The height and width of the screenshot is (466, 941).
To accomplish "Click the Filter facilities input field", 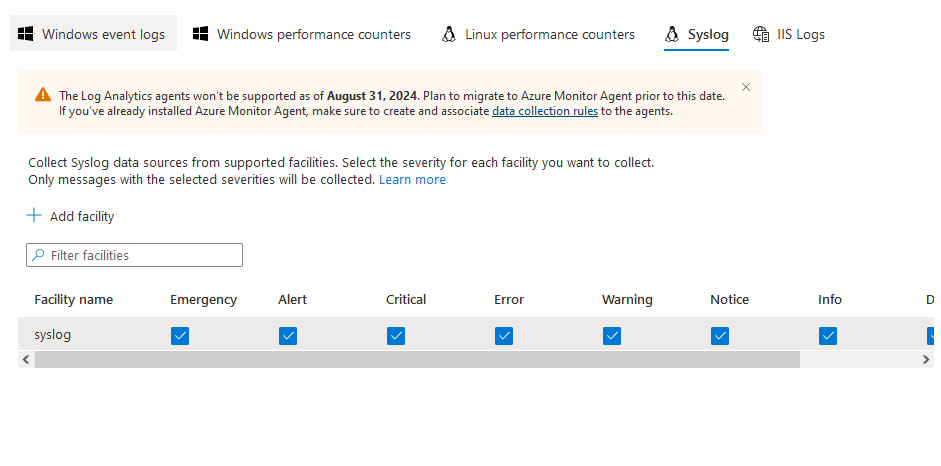I will (140, 256).
